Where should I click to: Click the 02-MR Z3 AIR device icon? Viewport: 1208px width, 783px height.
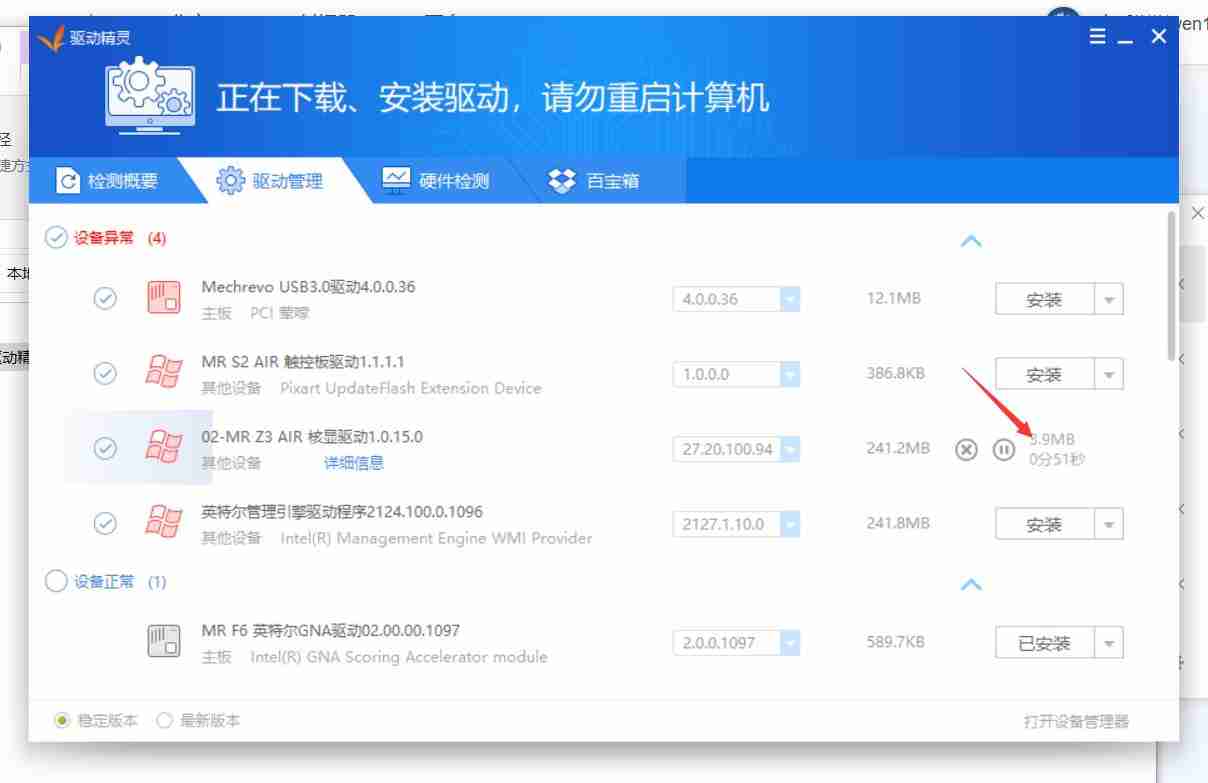163,449
